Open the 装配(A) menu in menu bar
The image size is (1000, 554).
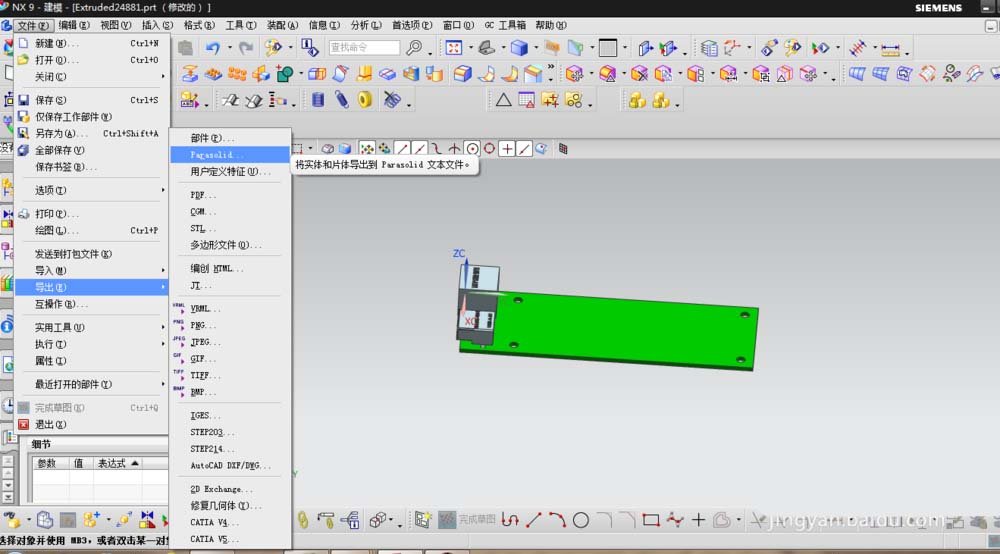coord(282,25)
